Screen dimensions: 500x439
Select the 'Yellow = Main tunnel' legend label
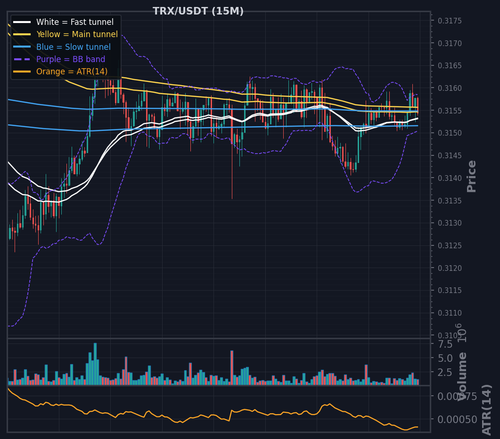77,34
